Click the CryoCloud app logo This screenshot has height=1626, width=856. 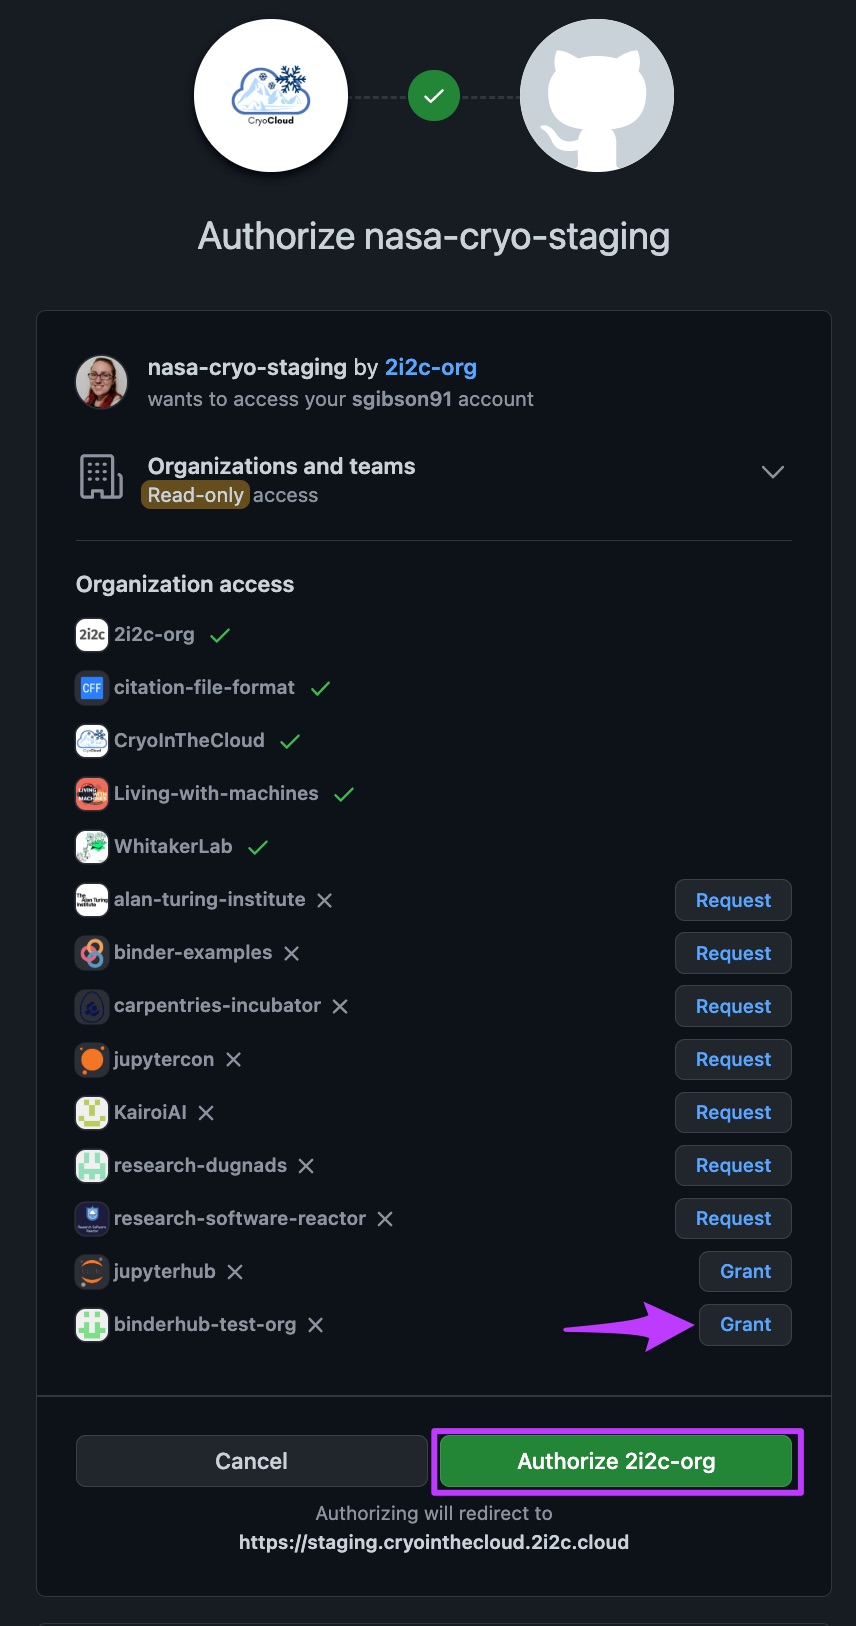coord(271,96)
